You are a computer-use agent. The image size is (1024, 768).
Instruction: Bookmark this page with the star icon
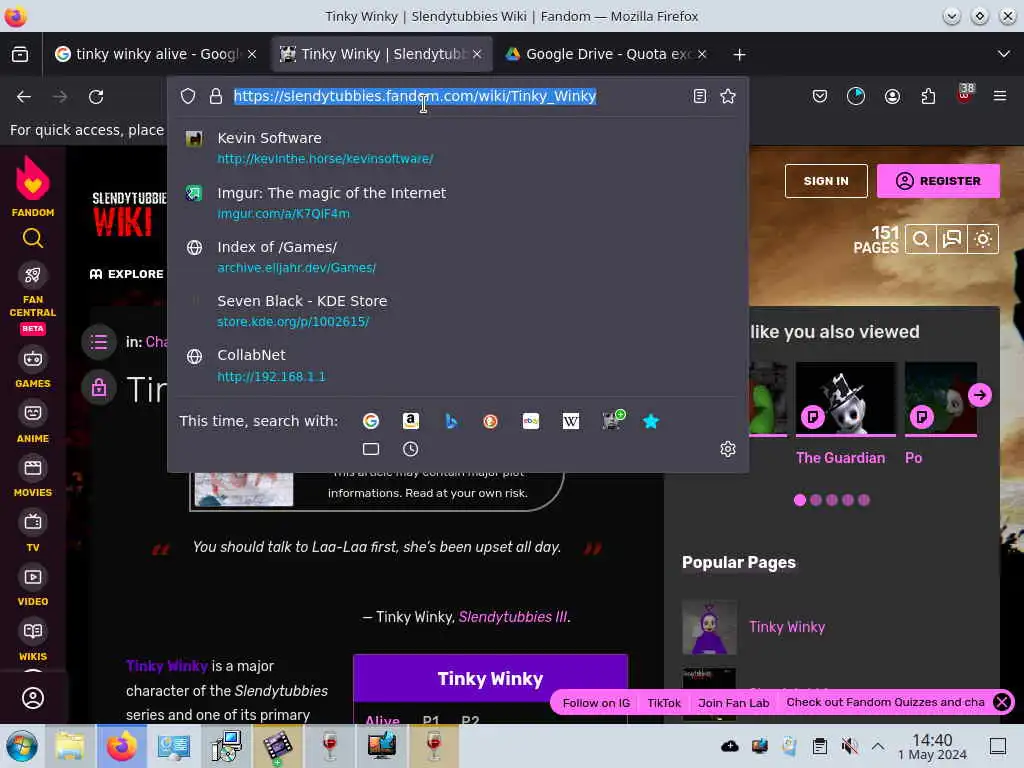(x=728, y=96)
